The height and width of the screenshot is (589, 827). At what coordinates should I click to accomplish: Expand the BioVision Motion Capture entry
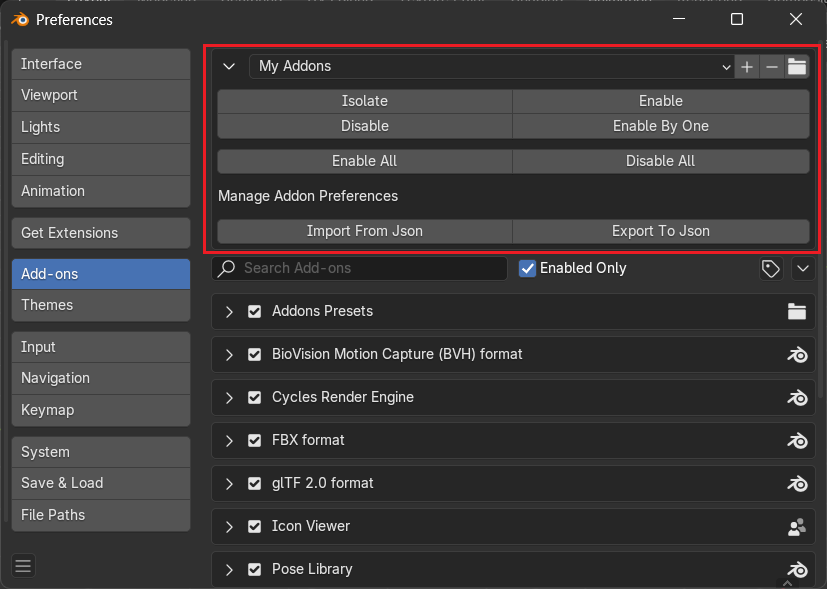point(229,354)
